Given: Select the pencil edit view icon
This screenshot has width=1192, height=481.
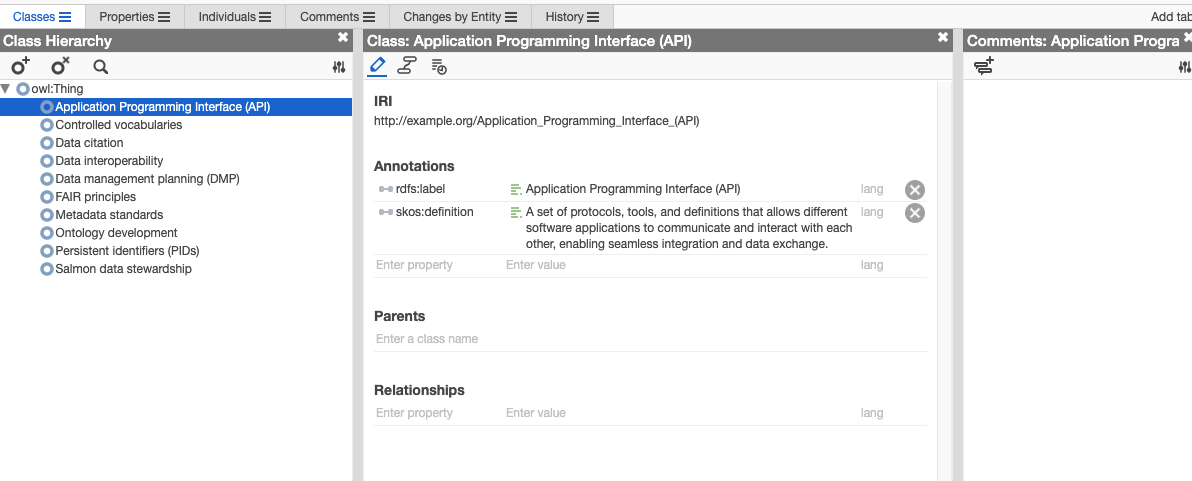Looking at the screenshot, I should coord(377,66).
